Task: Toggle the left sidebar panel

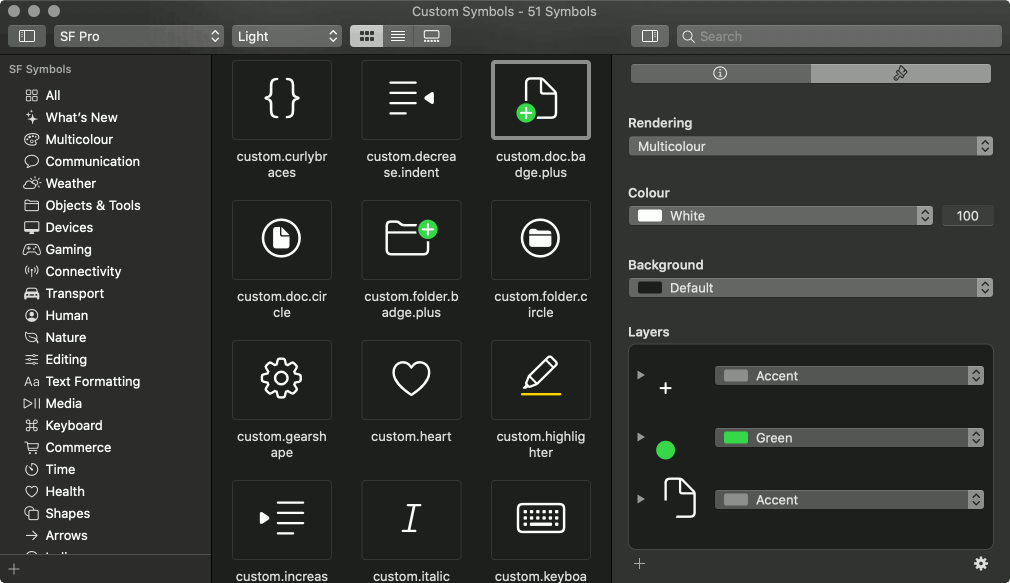Action: coord(26,35)
